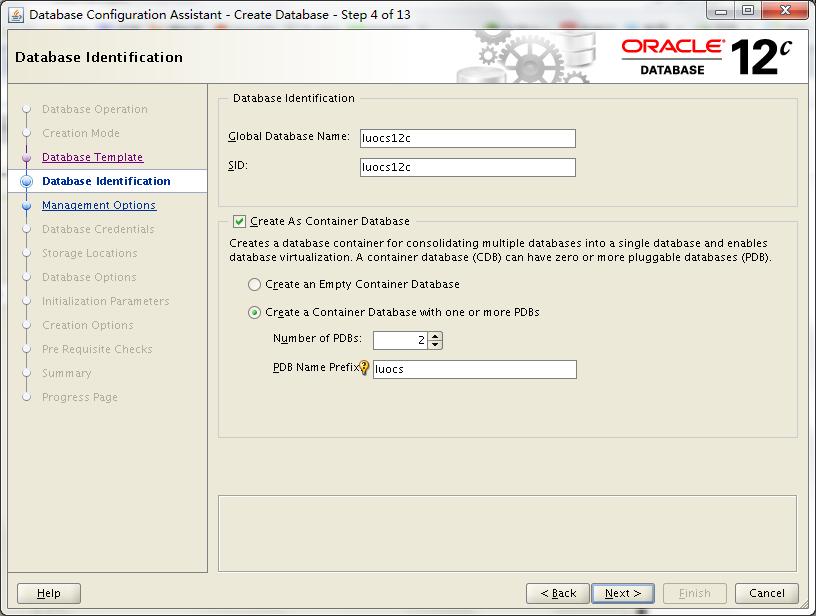Decrease the Number of PDBs value

(x=435, y=344)
